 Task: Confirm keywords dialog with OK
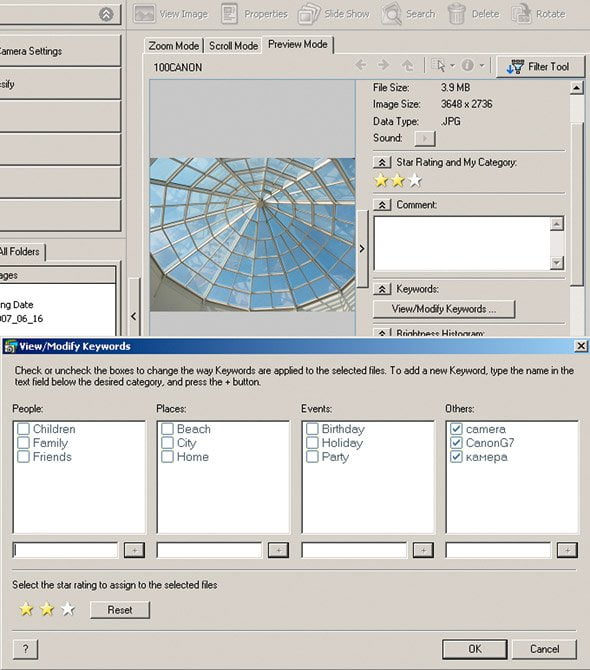pyautogui.click(x=475, y=649)
